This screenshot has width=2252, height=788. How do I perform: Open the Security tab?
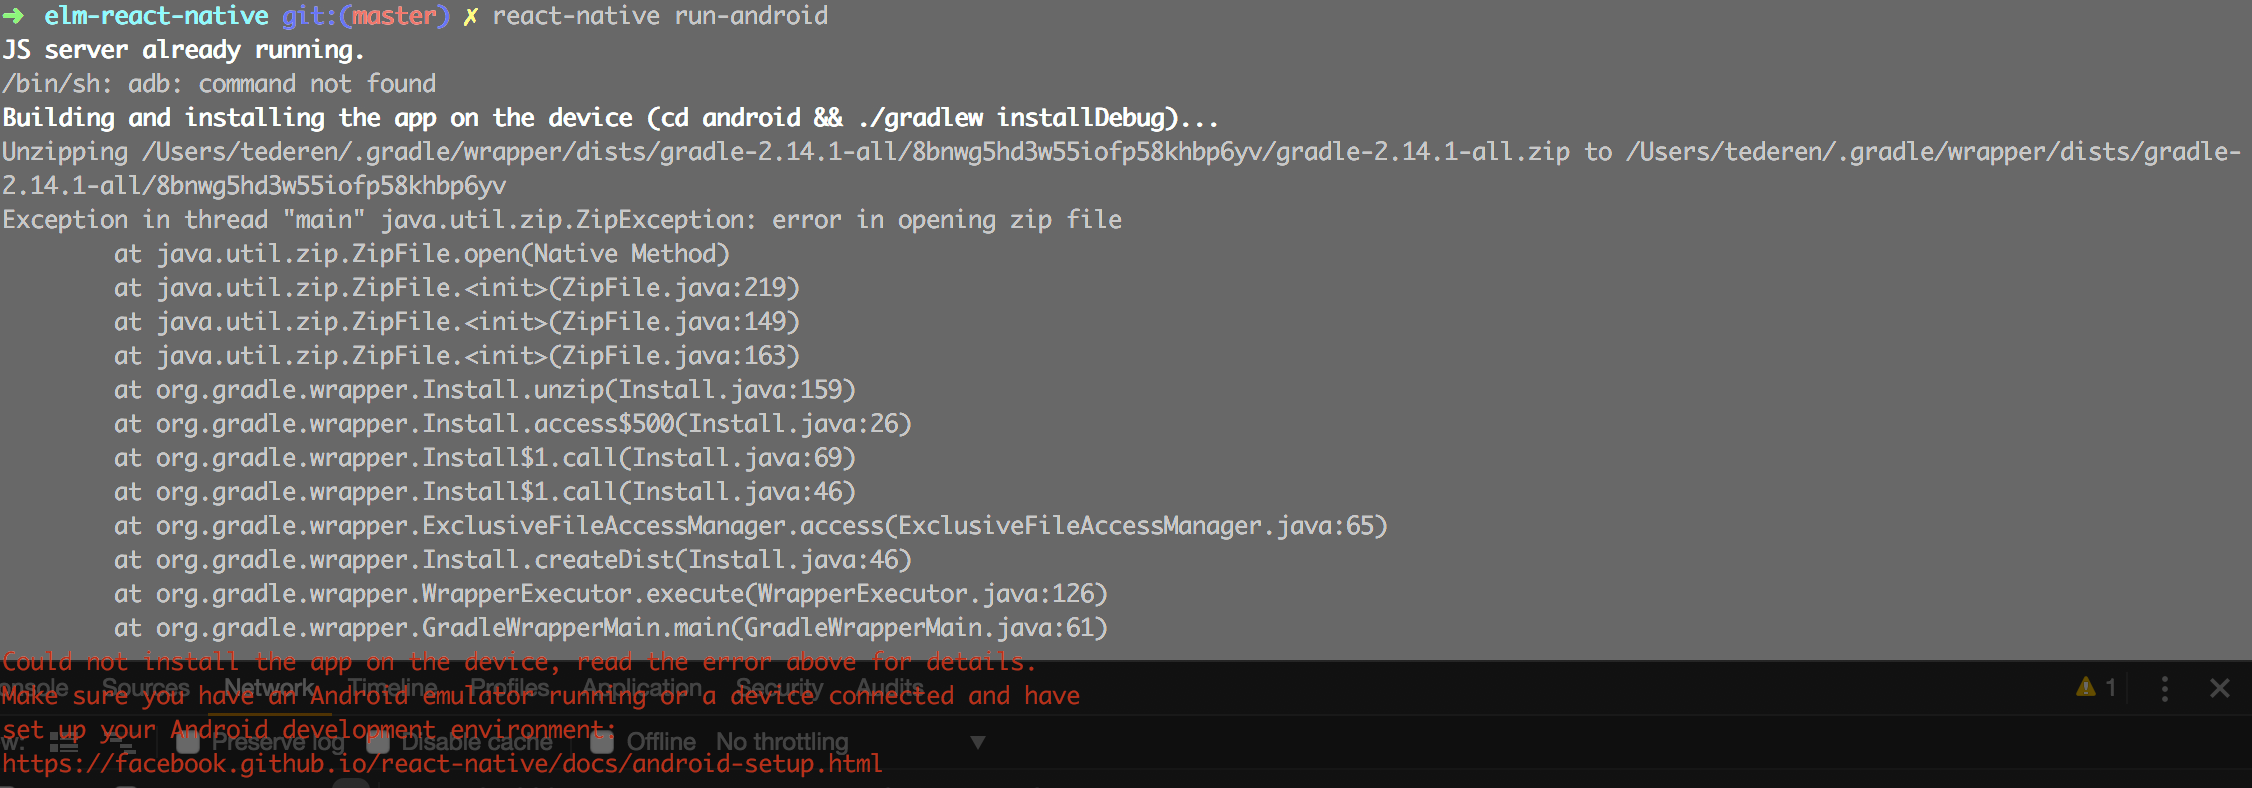click(x=779, y=687)
